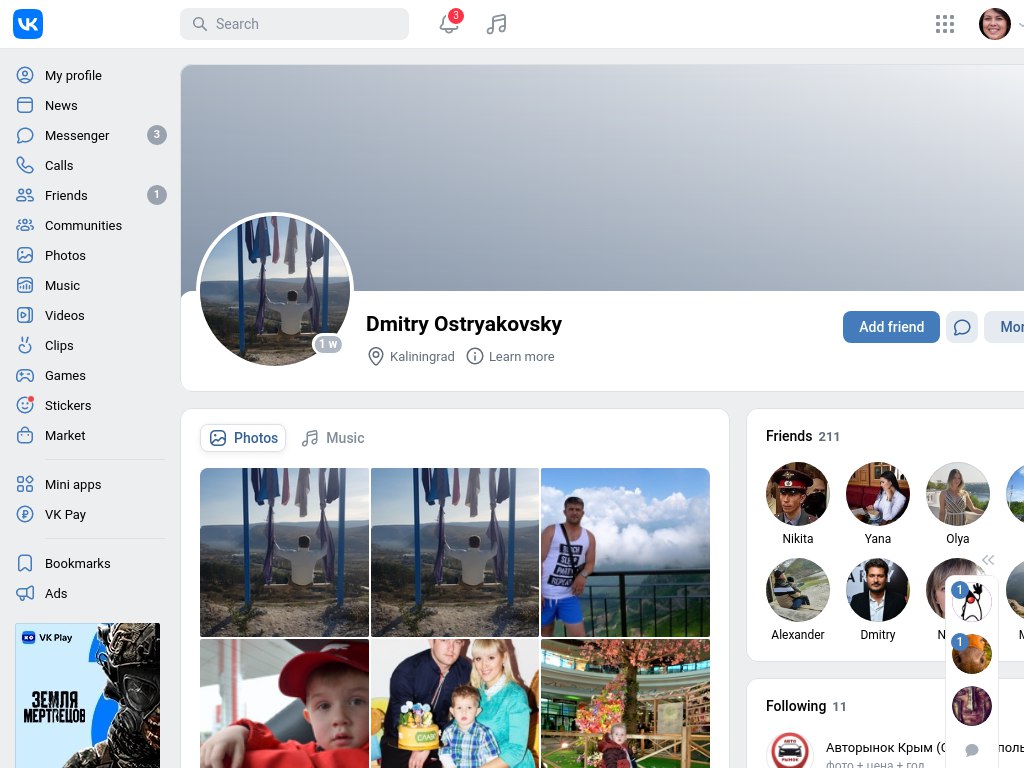The height and width of the screenshot is (768, 1024).
Task: Open Learn more profile details
Action: point(511,357)
